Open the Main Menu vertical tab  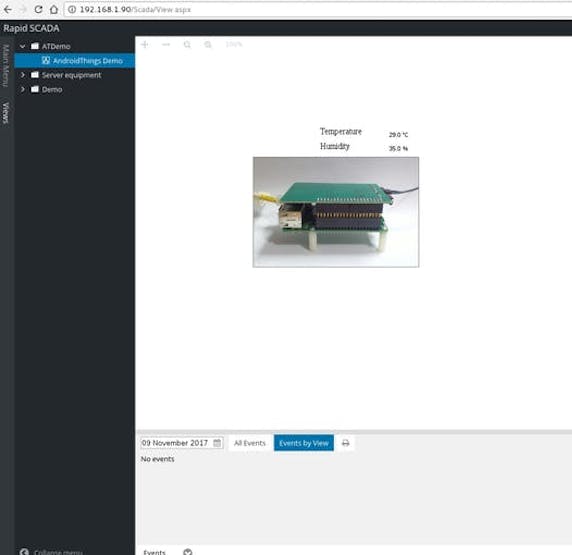6,65
